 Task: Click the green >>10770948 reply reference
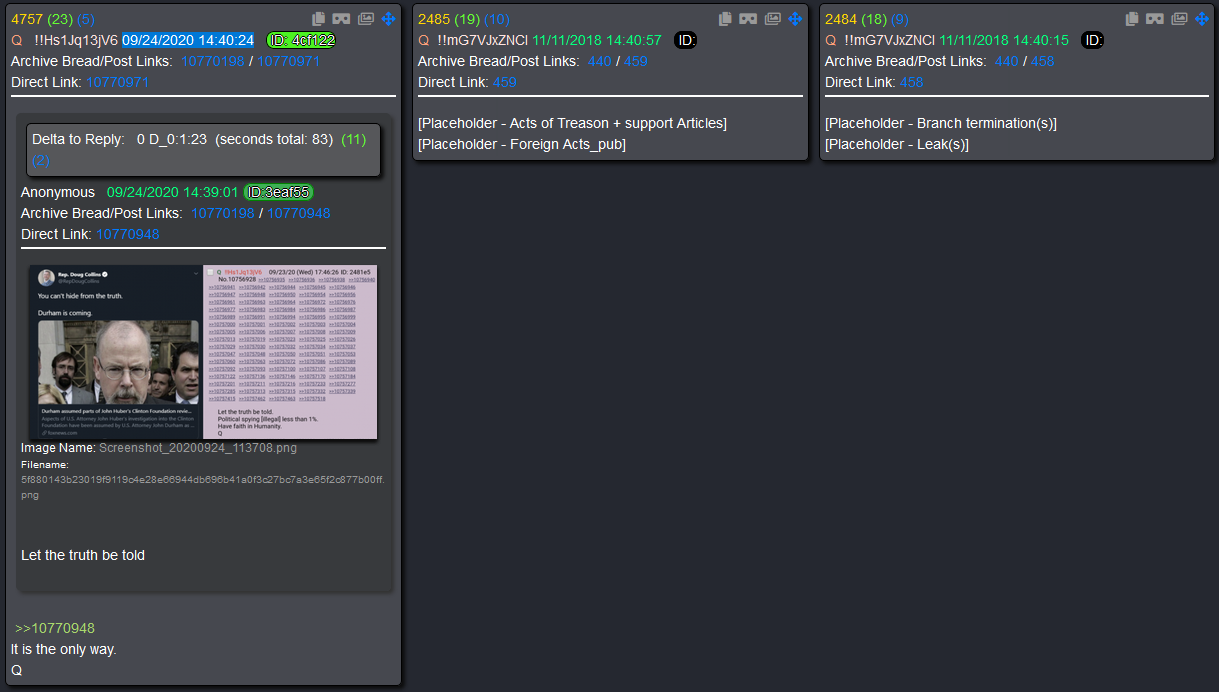tap(55, 628)
